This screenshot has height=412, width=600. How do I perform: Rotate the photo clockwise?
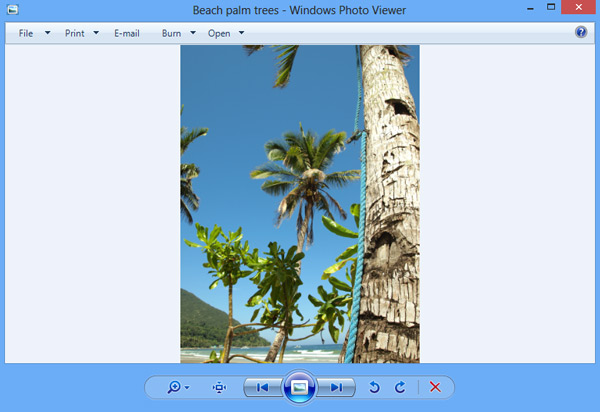coord(400,387)
